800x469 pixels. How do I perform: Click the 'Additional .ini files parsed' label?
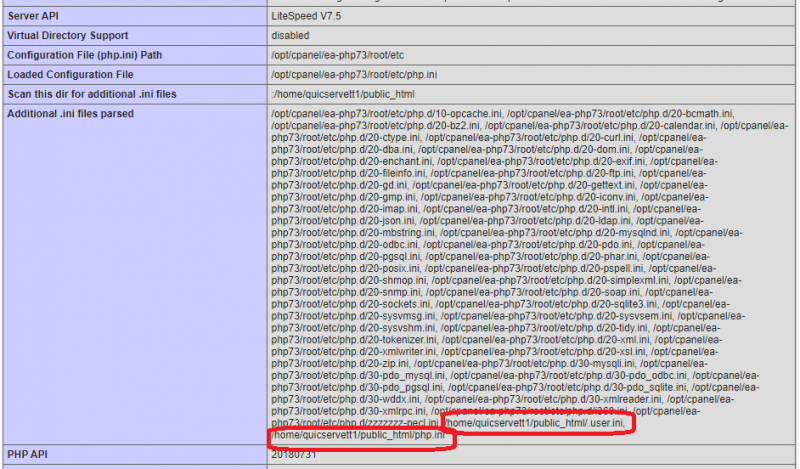pos(70,114)
